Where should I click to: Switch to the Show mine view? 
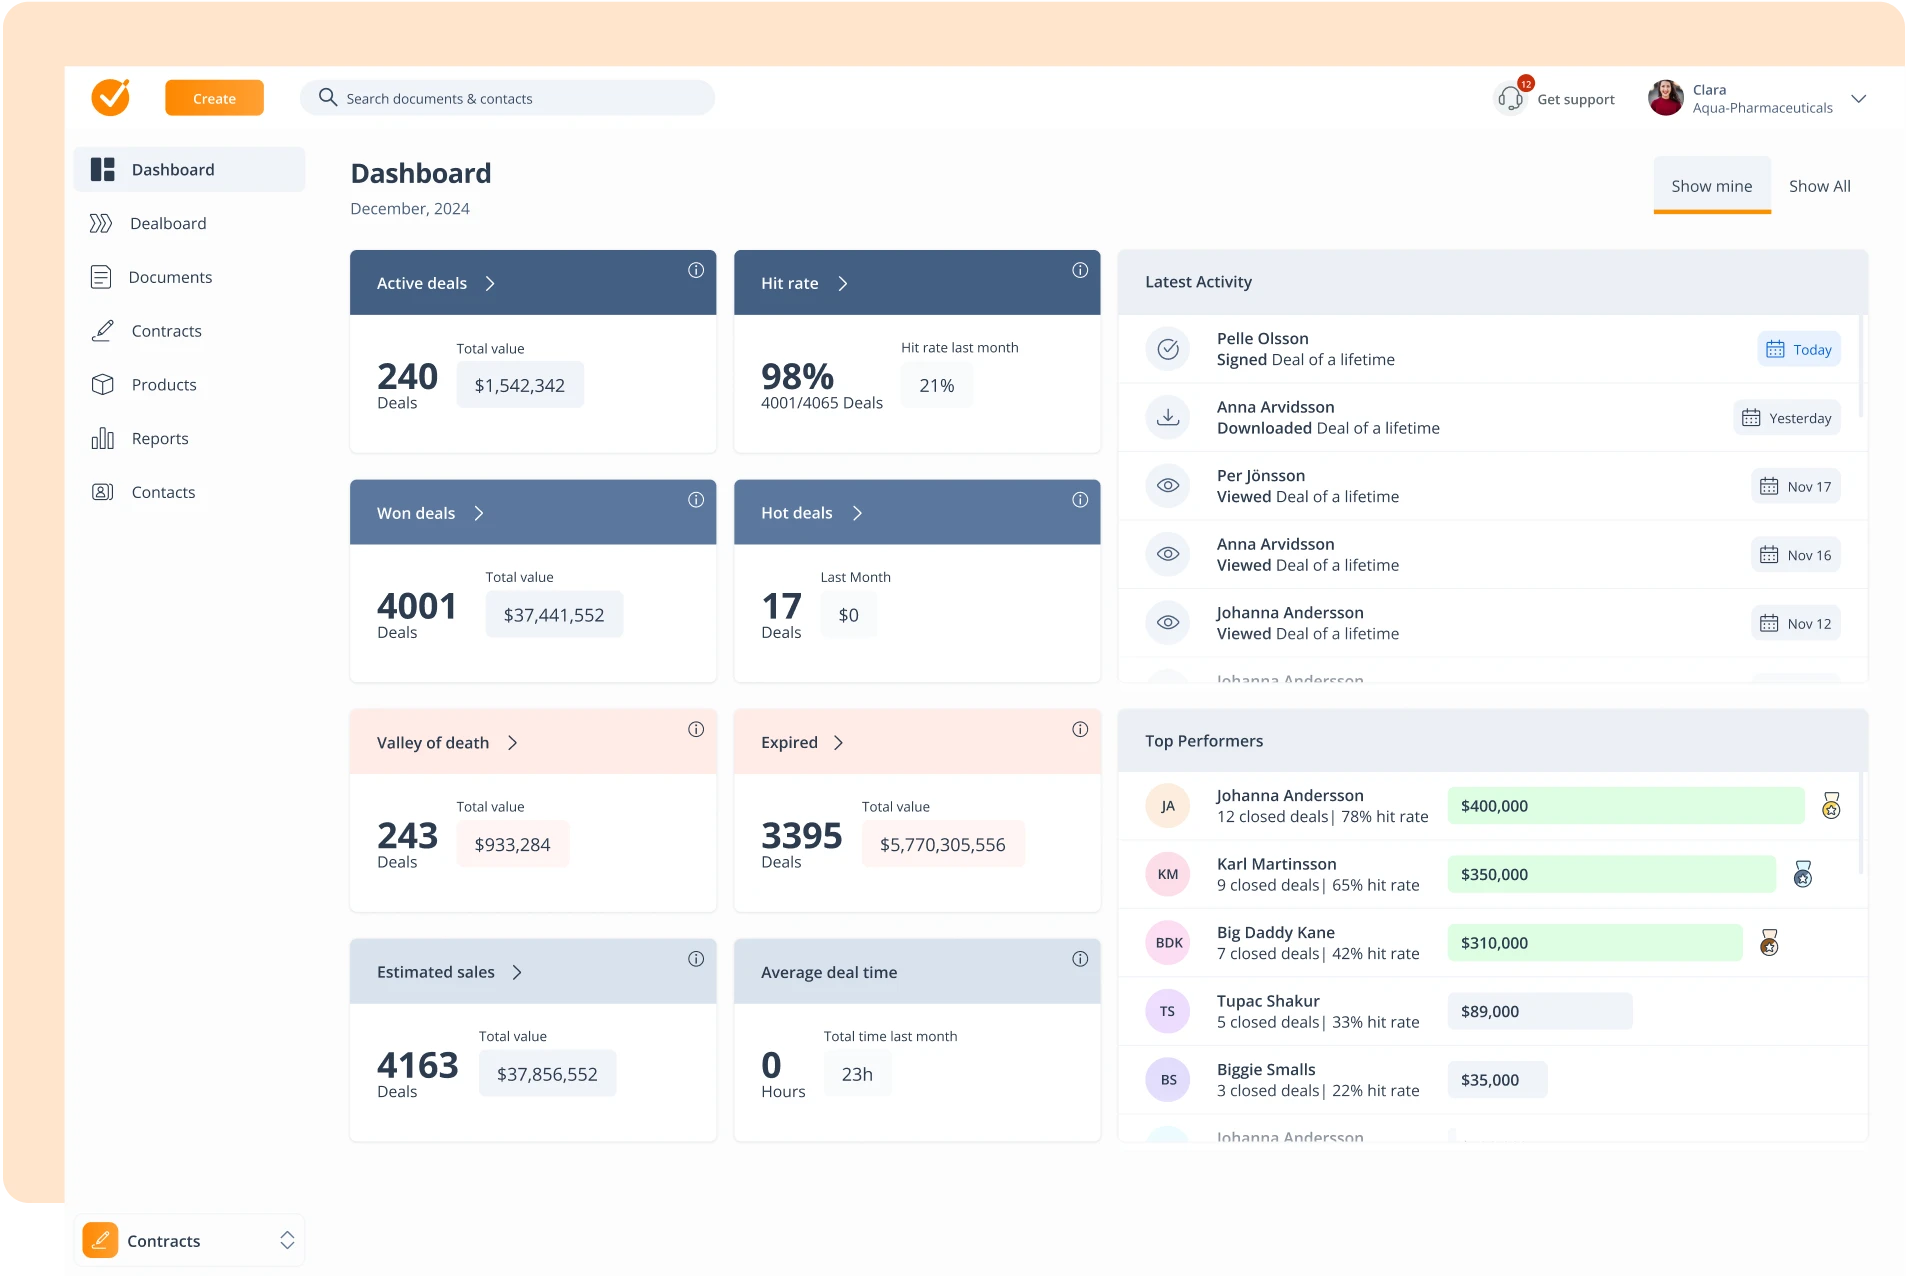(1711, 186)
